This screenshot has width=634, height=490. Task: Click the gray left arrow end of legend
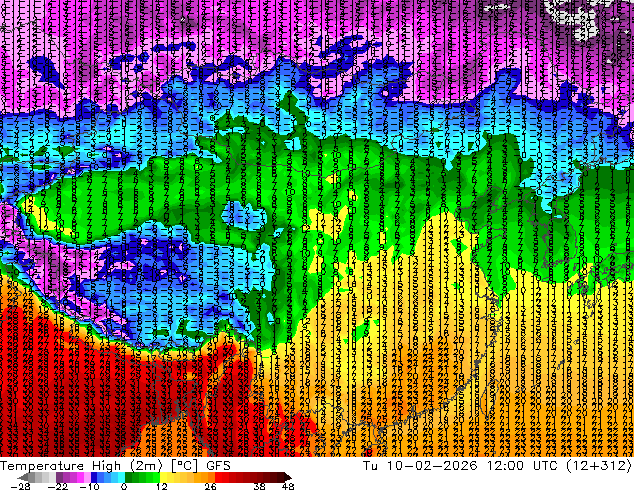click(23, 477)
